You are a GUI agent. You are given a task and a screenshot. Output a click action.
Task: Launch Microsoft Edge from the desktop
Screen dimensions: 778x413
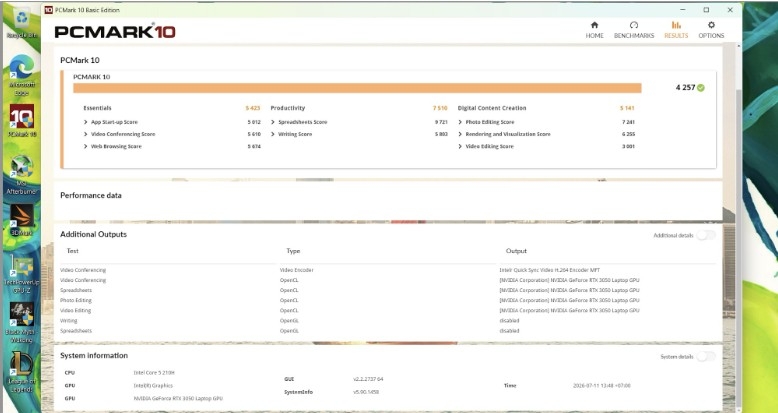[22, 74]
